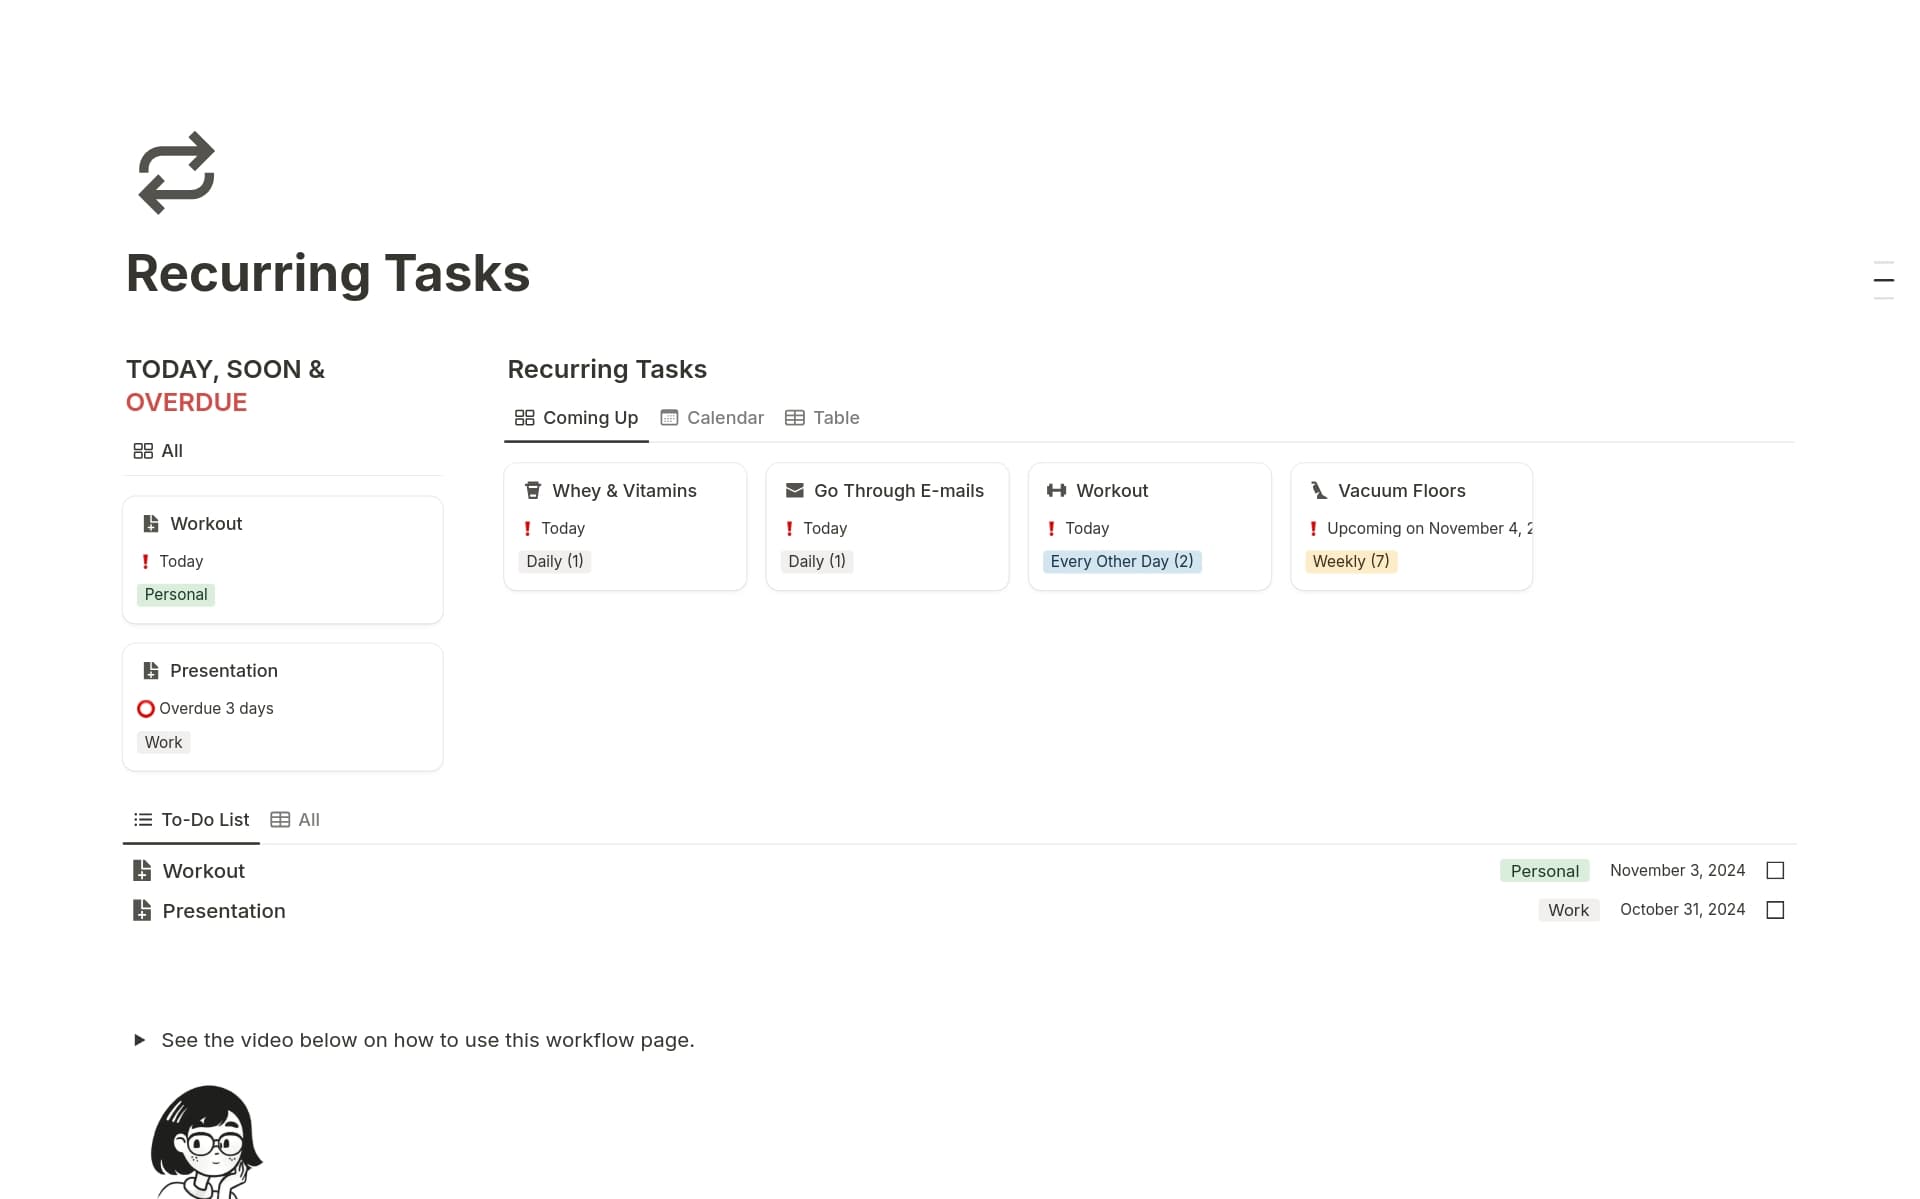Click the page icon of Presentation list row
The image size is (1920, 1199).
click(x=142, y=911)
